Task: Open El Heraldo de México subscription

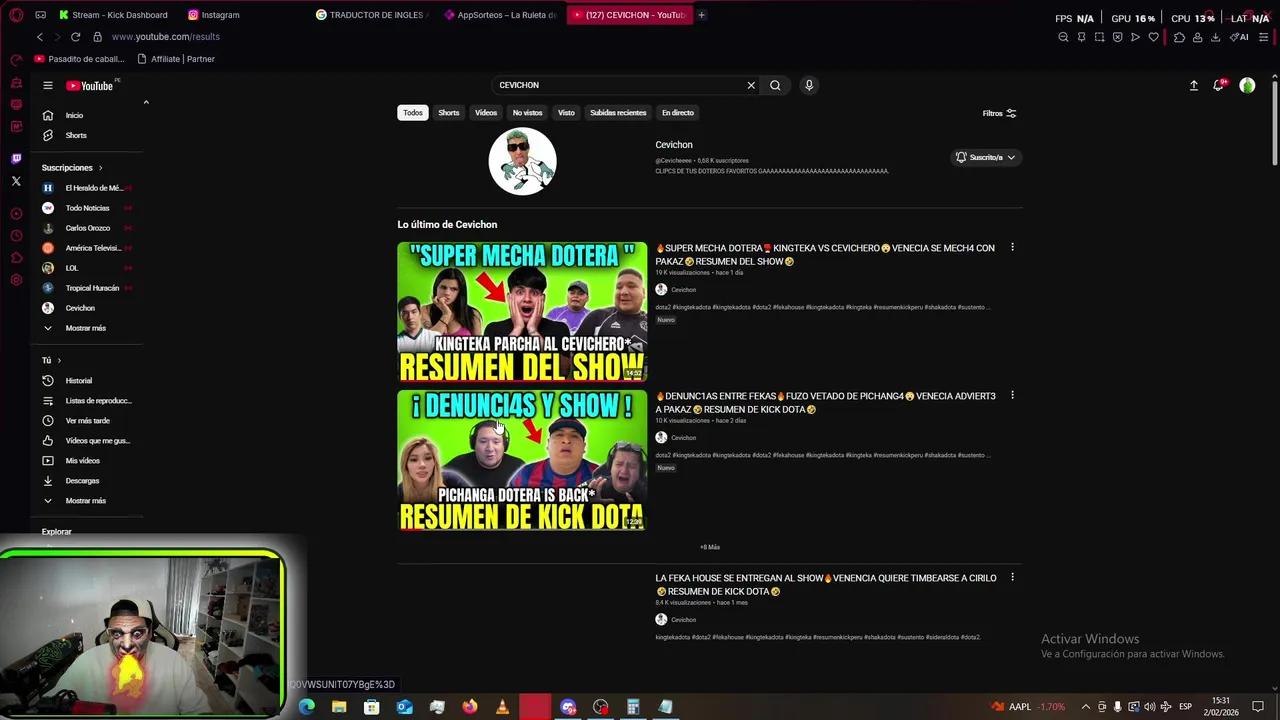Action: pos(87,188)
